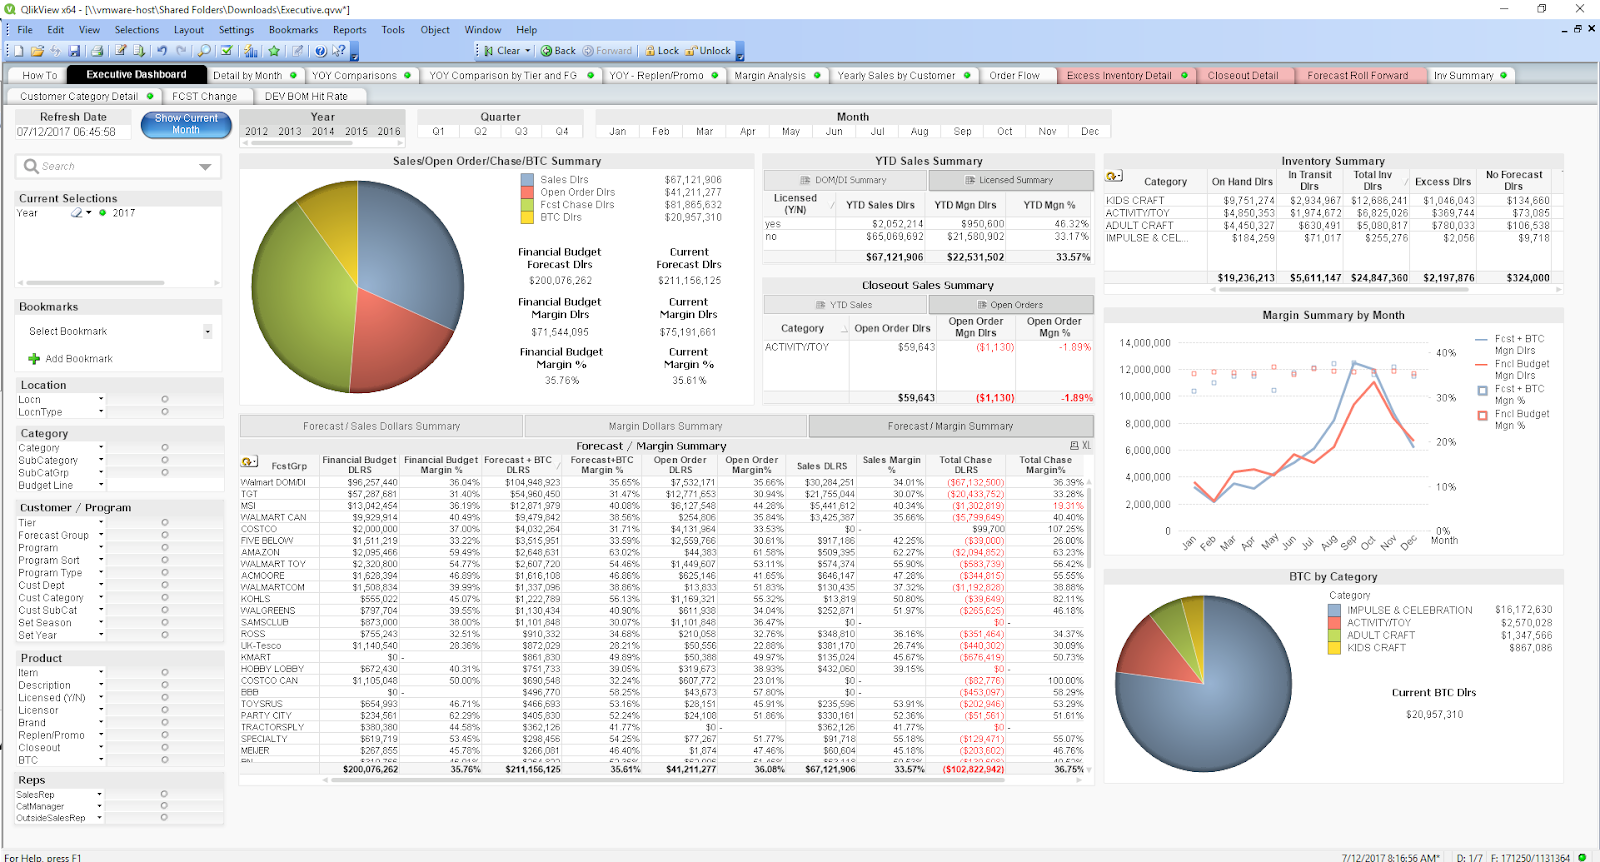Screen dimensions: 1600x862
Task: Open the Bookmarks menu
Action: (x=293, y=30)
